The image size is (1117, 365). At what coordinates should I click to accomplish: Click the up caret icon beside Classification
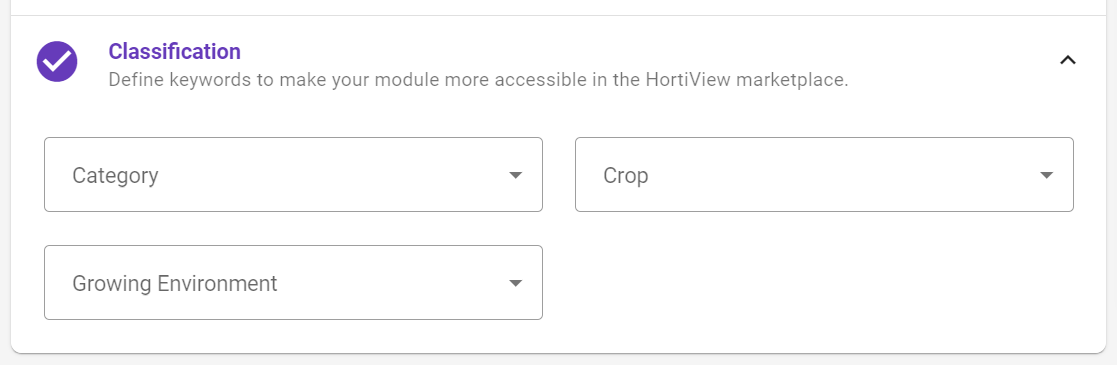pos(1067,61)
